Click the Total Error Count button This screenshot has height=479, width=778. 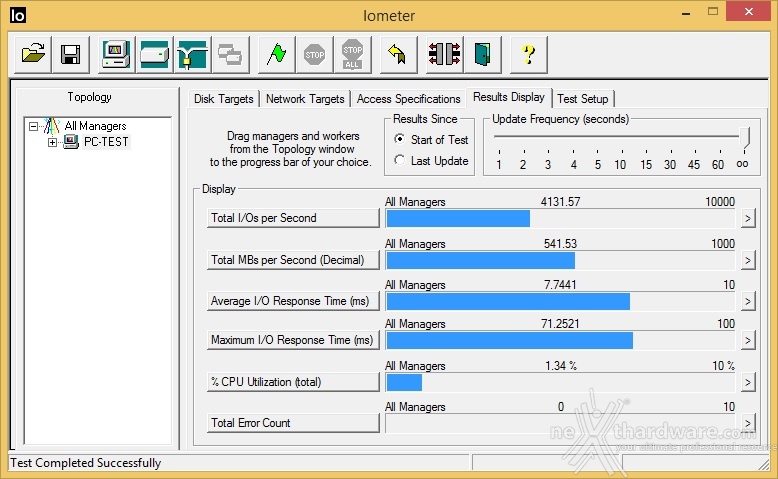[x=293, y=423]
